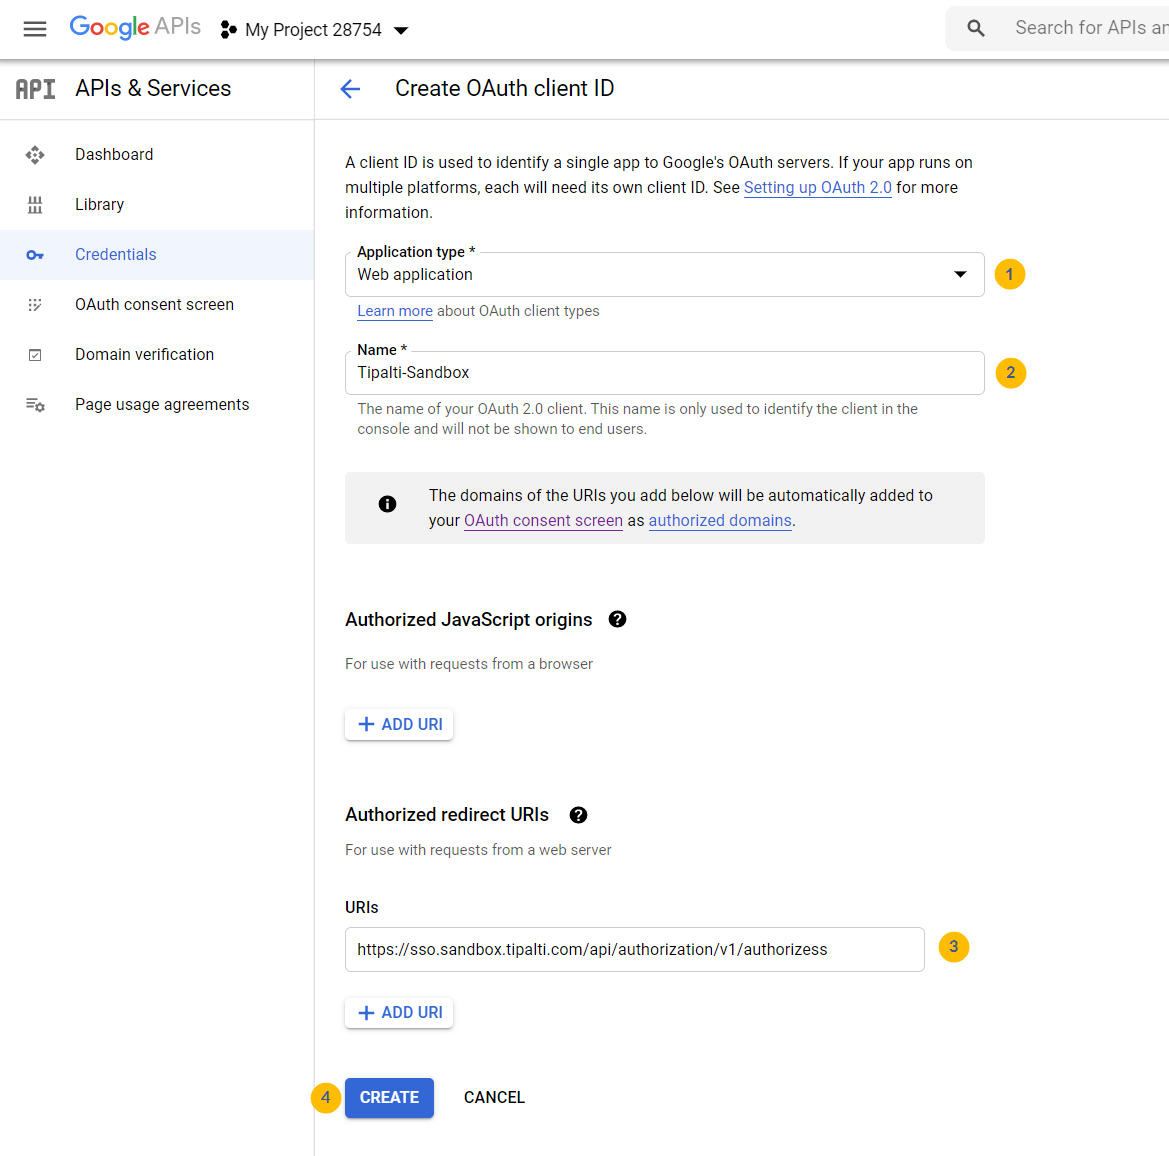Click the APIs & Services logo icon
This screenshot has width=1169, height=1156.
pyautogui.click(x=34, y=88)
